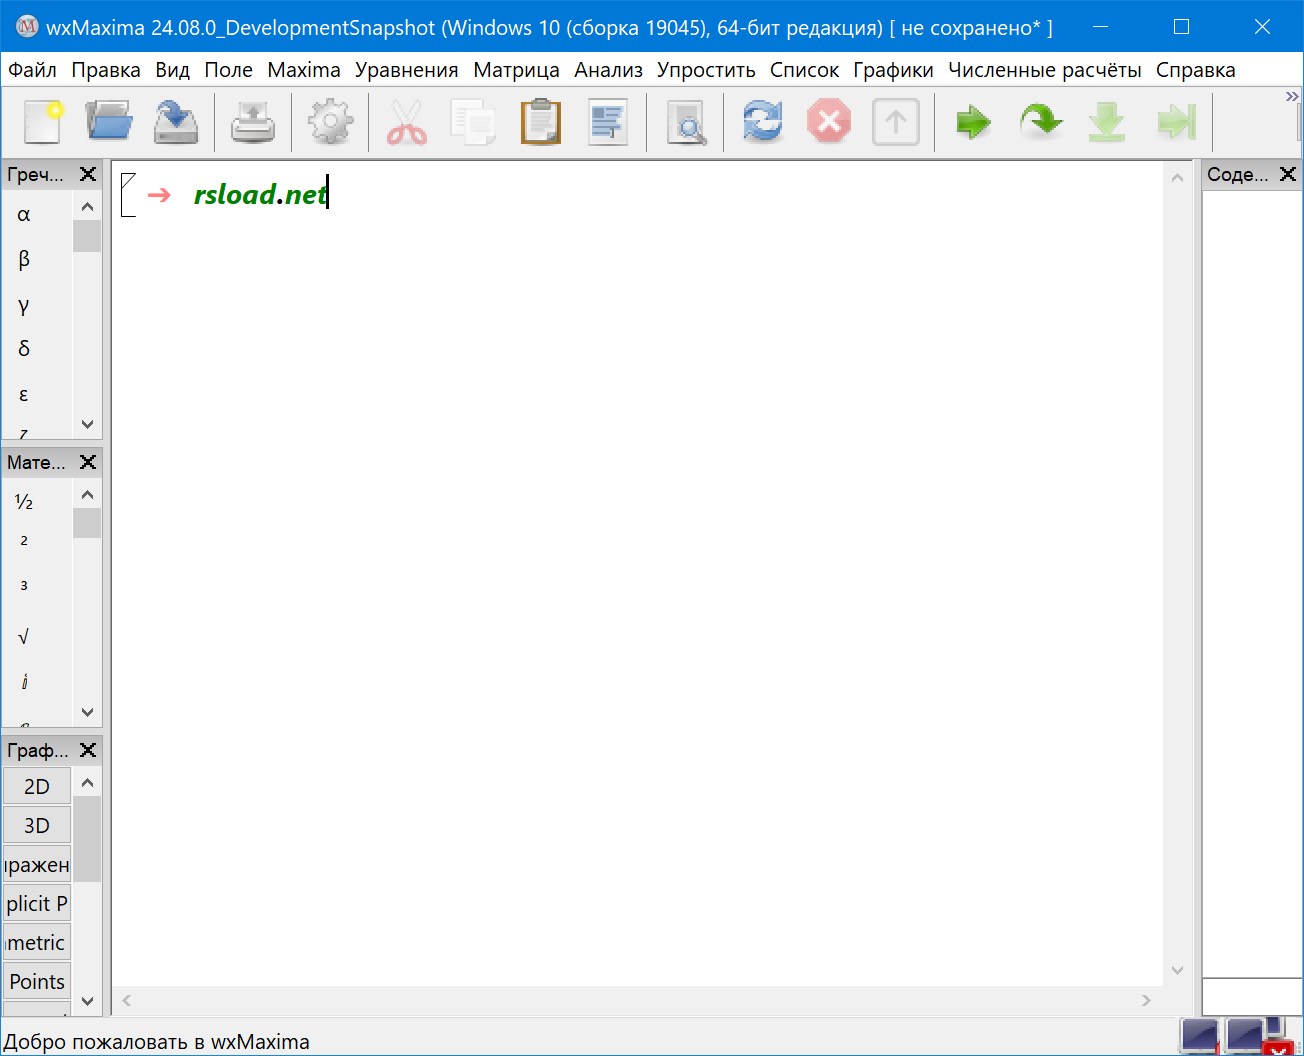Copy selection with the toolbar copy icon
The height and width of the screenshot is (1056, 1304).
click(x=474, y=123)
